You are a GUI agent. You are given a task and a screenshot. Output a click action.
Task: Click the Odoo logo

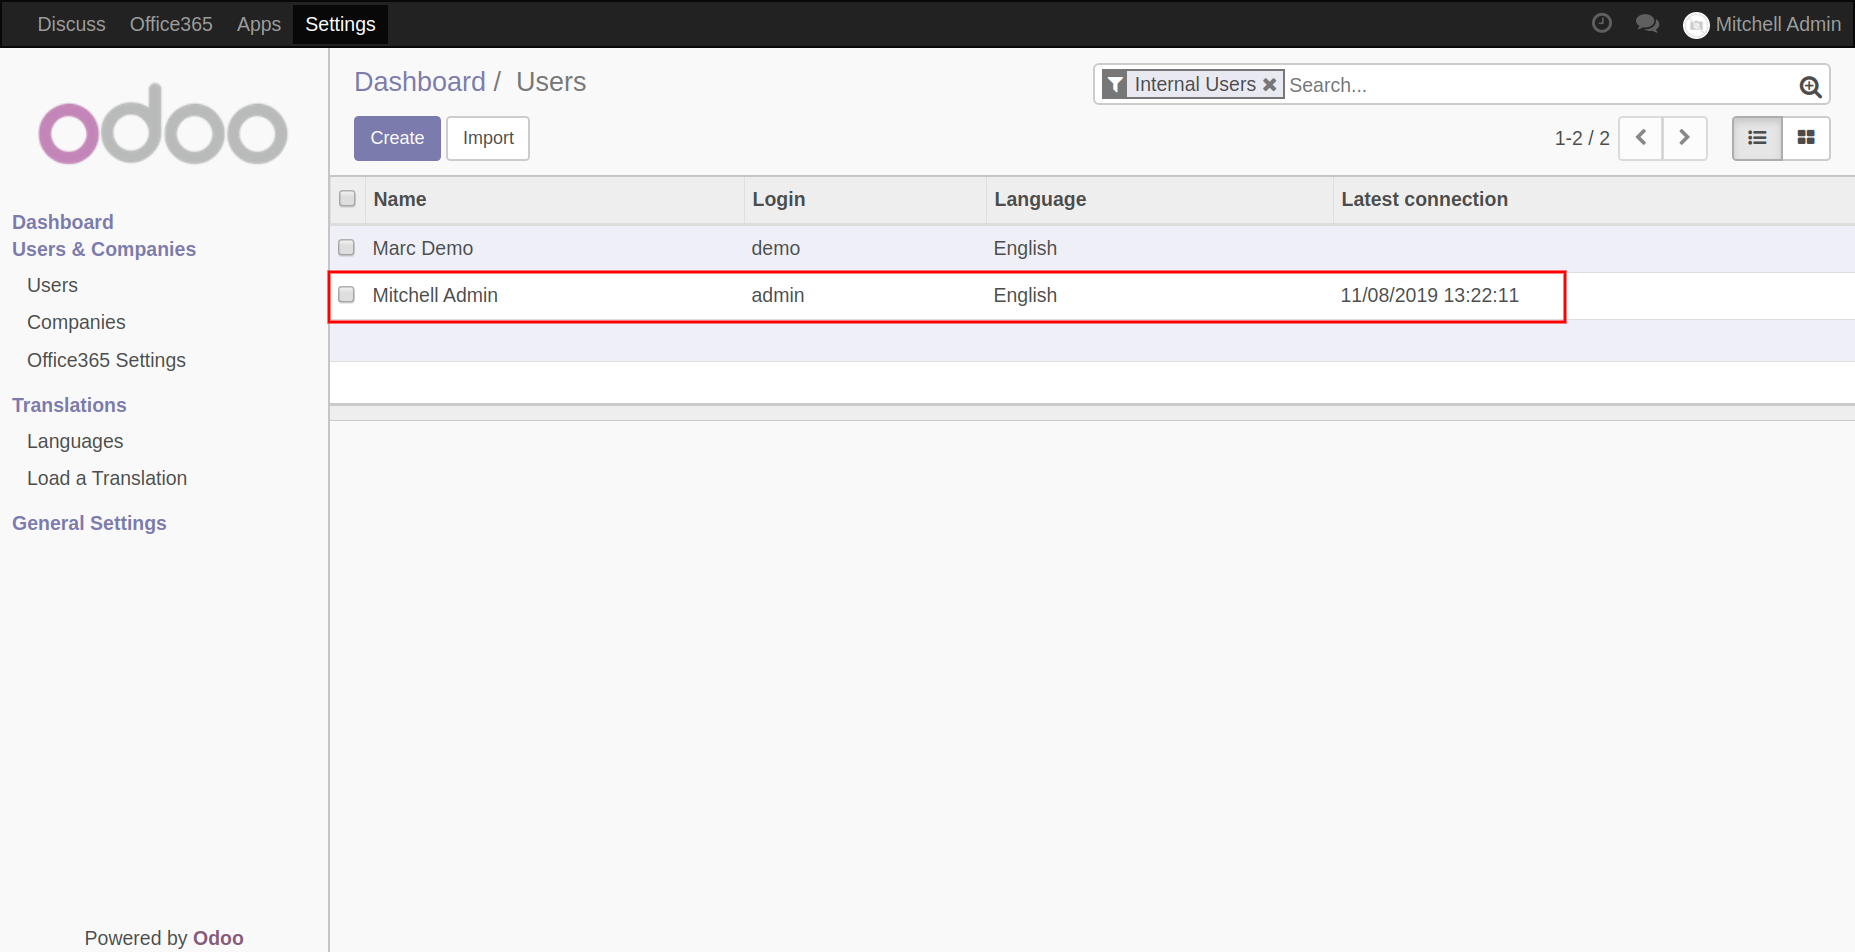coord(163,125)
